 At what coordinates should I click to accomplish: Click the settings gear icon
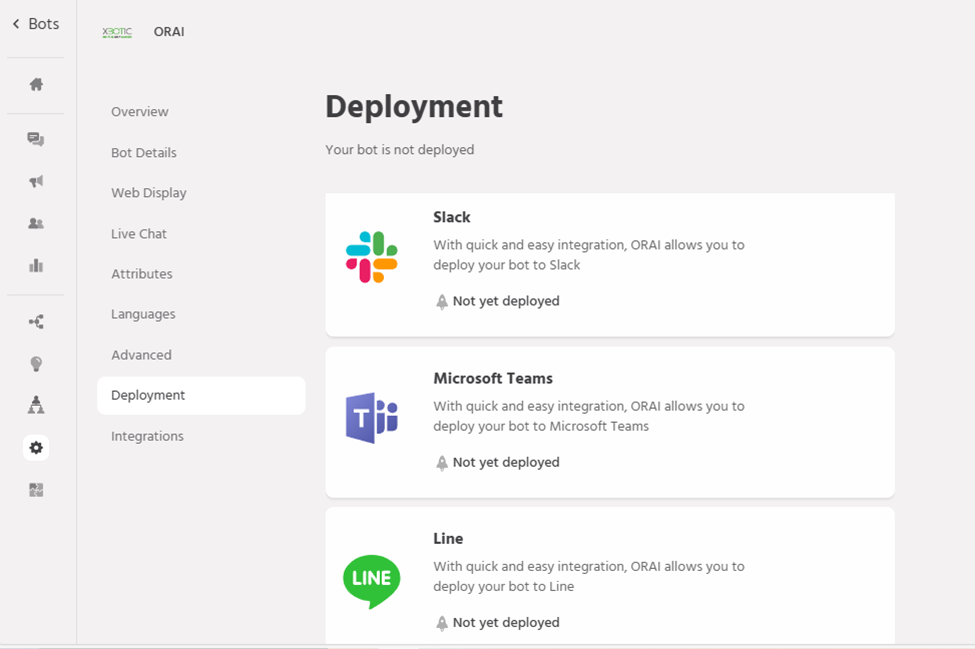36,448
